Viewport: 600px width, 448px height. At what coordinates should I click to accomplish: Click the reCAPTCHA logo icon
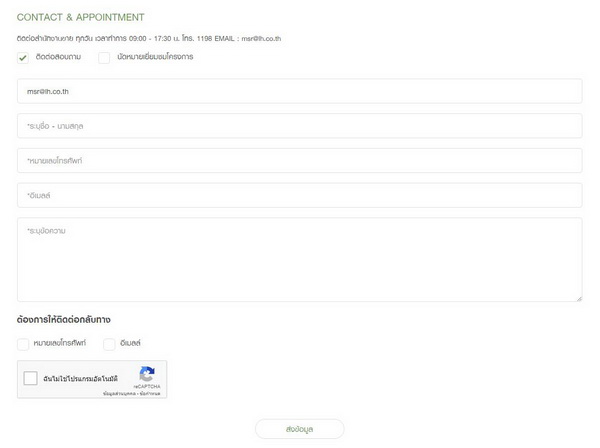pyautogui.click(x=147, y=374)
